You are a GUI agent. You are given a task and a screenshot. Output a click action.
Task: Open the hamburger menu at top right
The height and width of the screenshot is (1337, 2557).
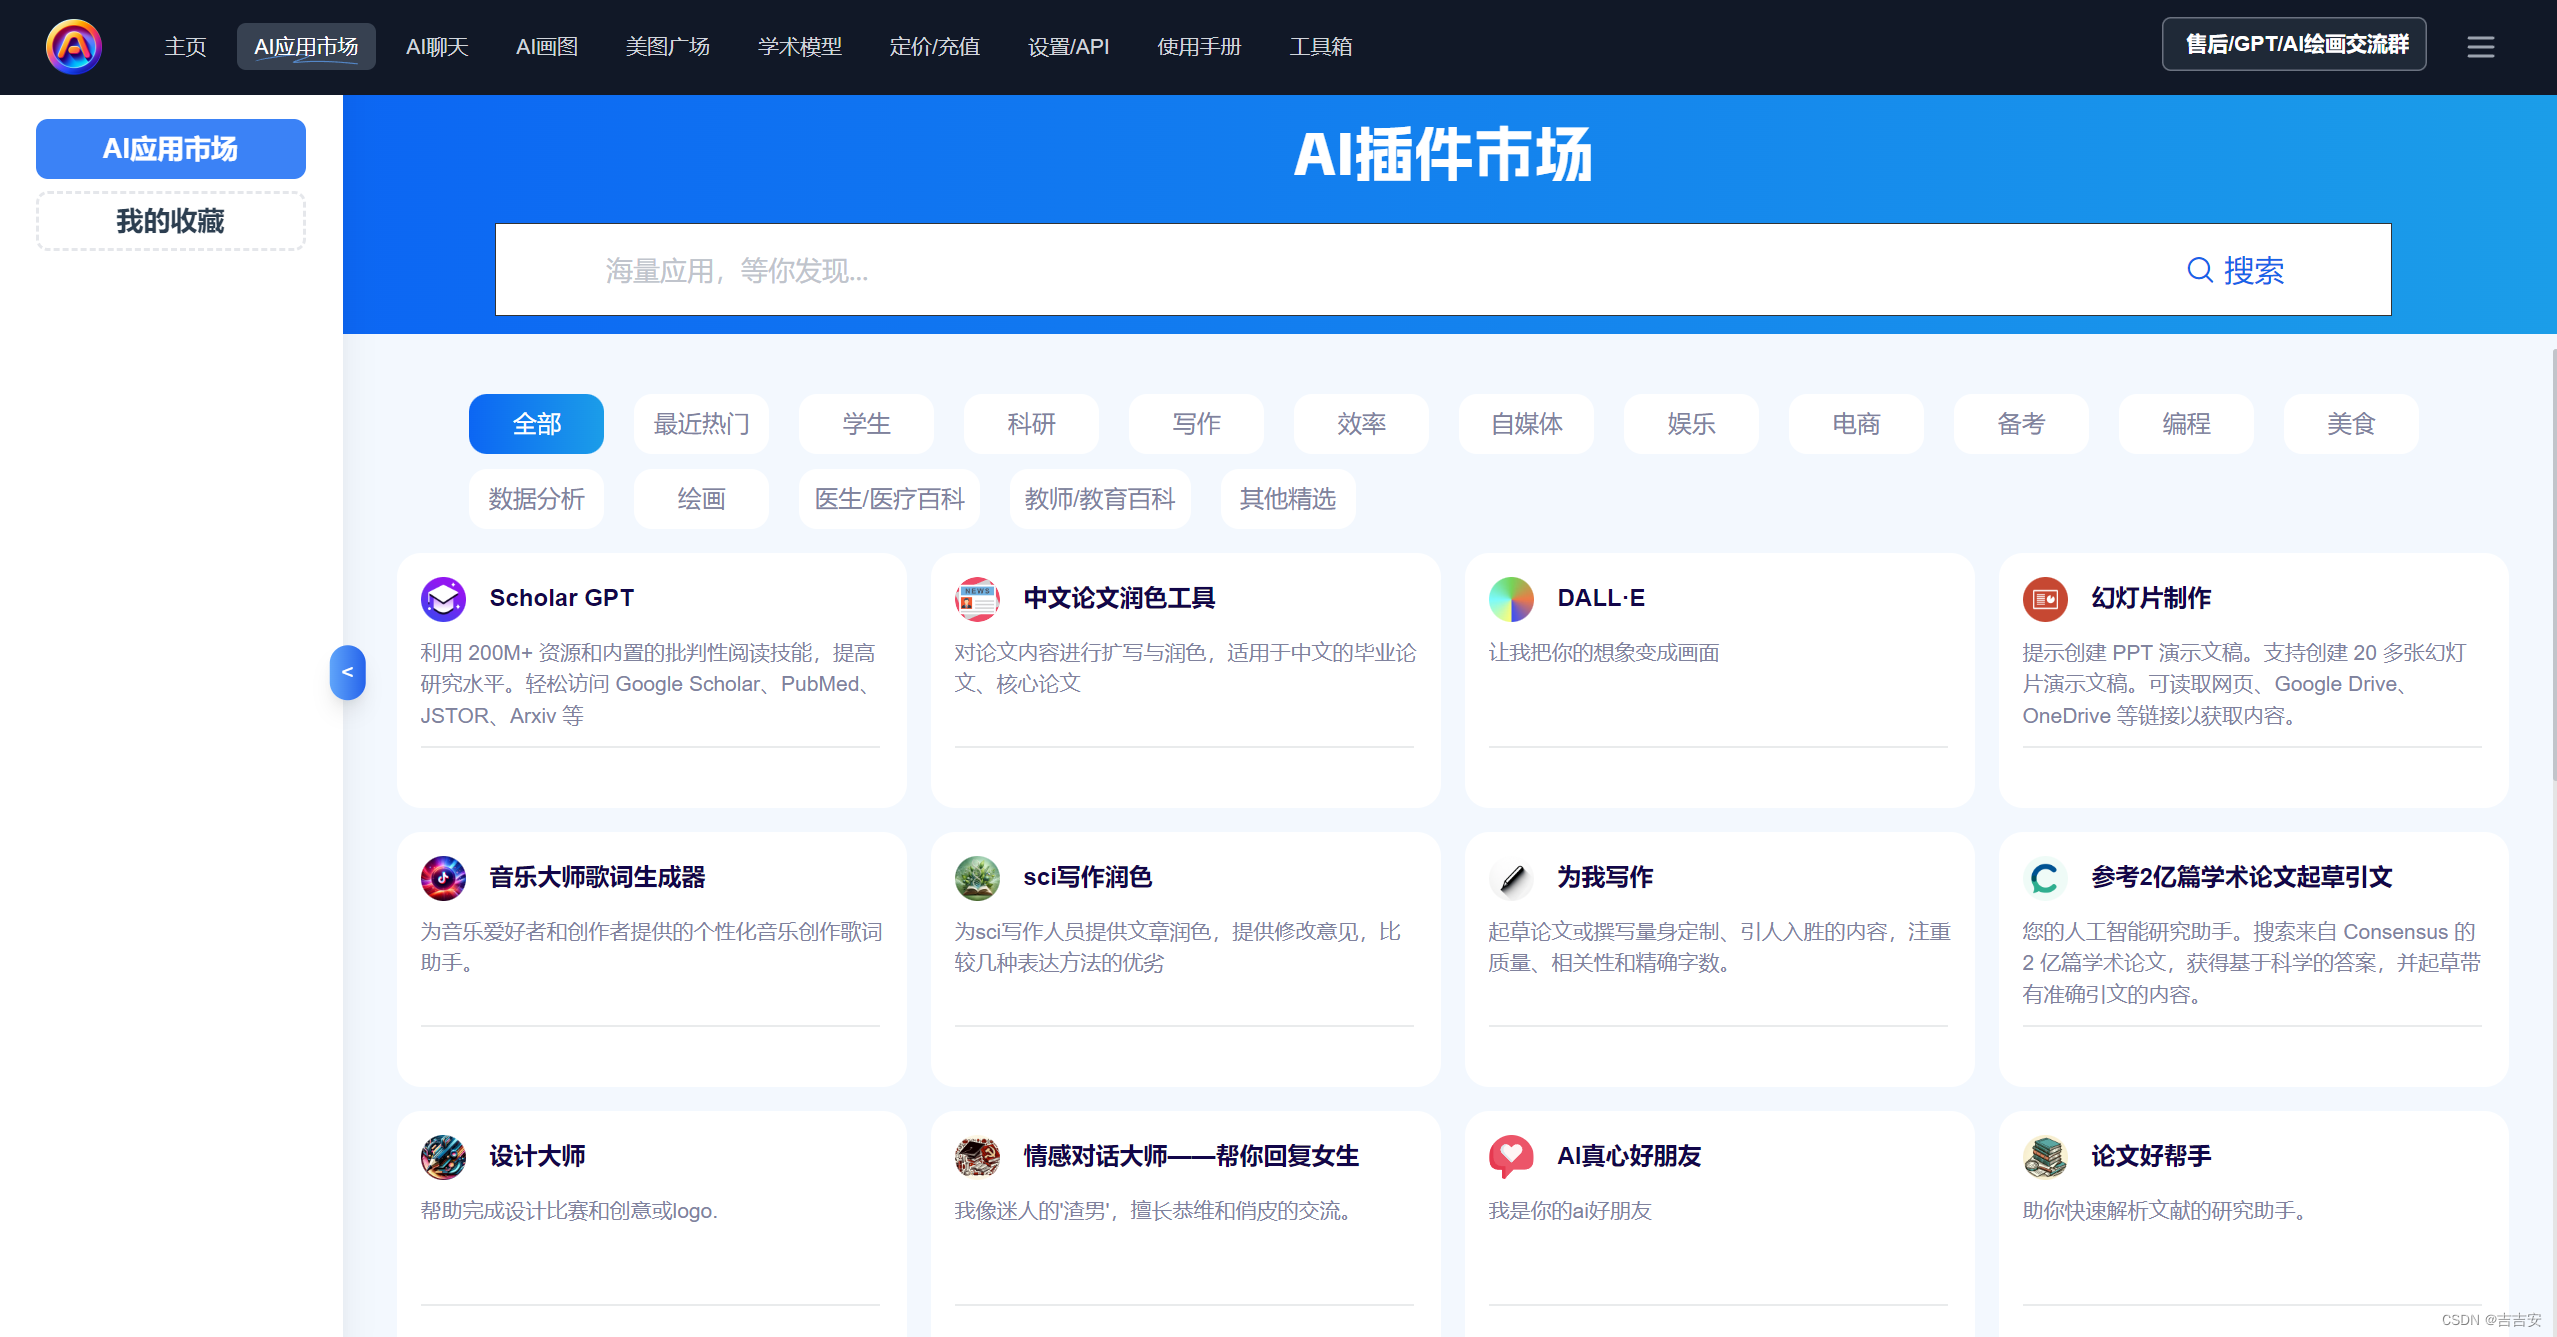[2480, 47]
